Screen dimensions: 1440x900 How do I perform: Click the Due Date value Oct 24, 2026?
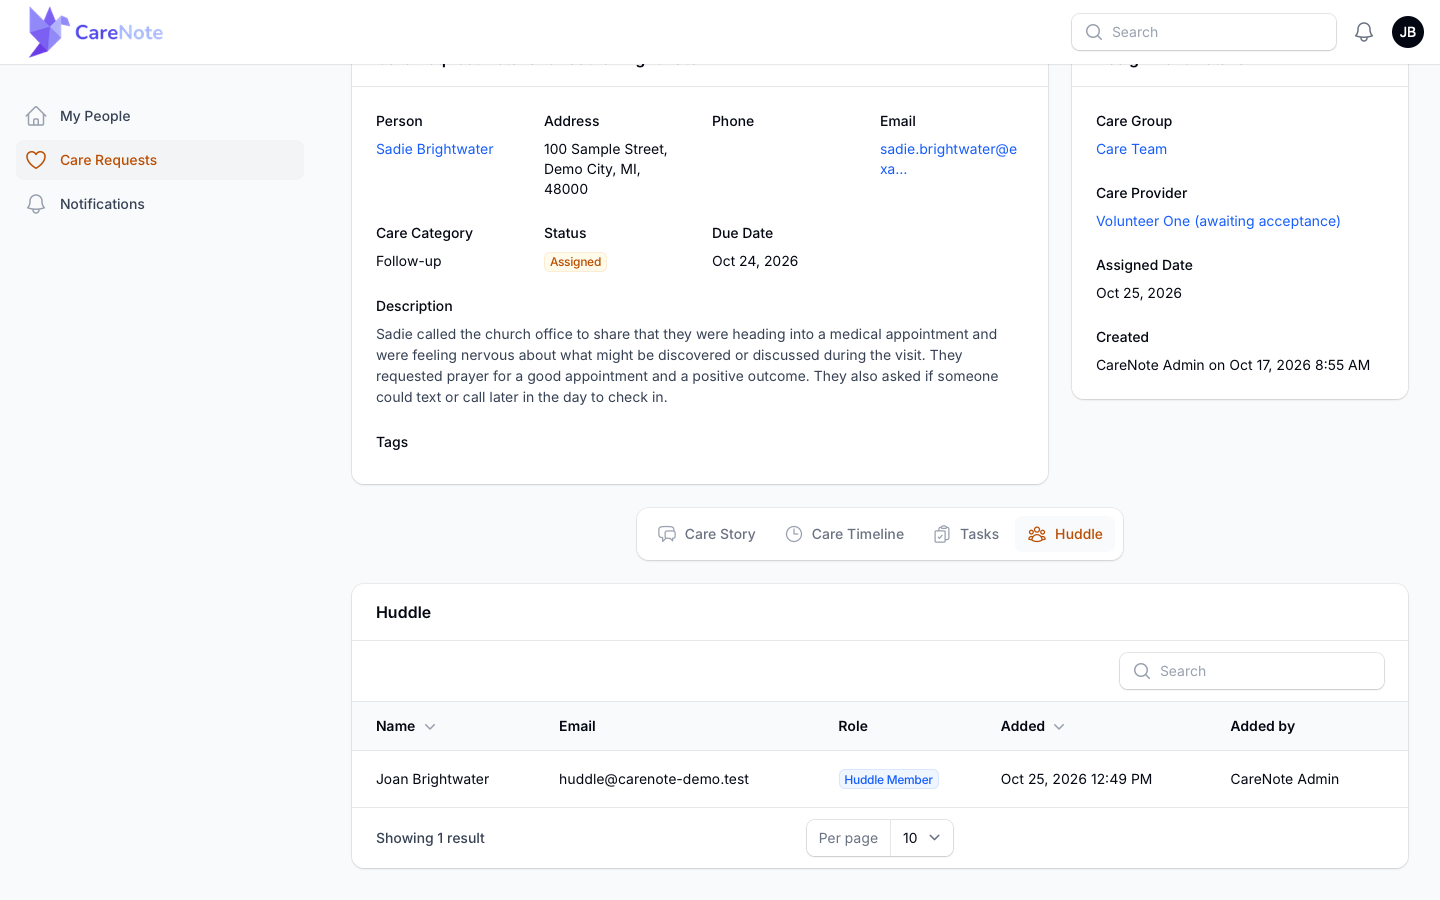755,261
